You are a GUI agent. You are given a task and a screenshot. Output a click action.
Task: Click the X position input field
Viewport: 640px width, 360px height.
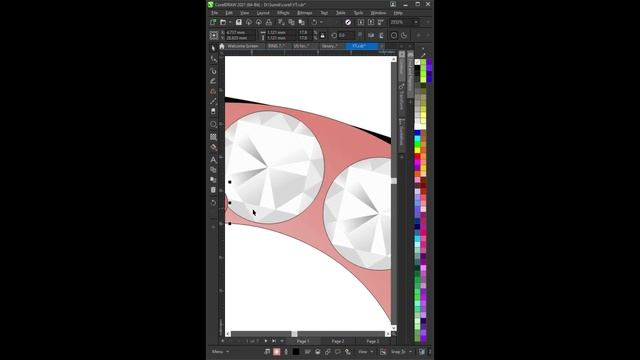pos(239,33)
